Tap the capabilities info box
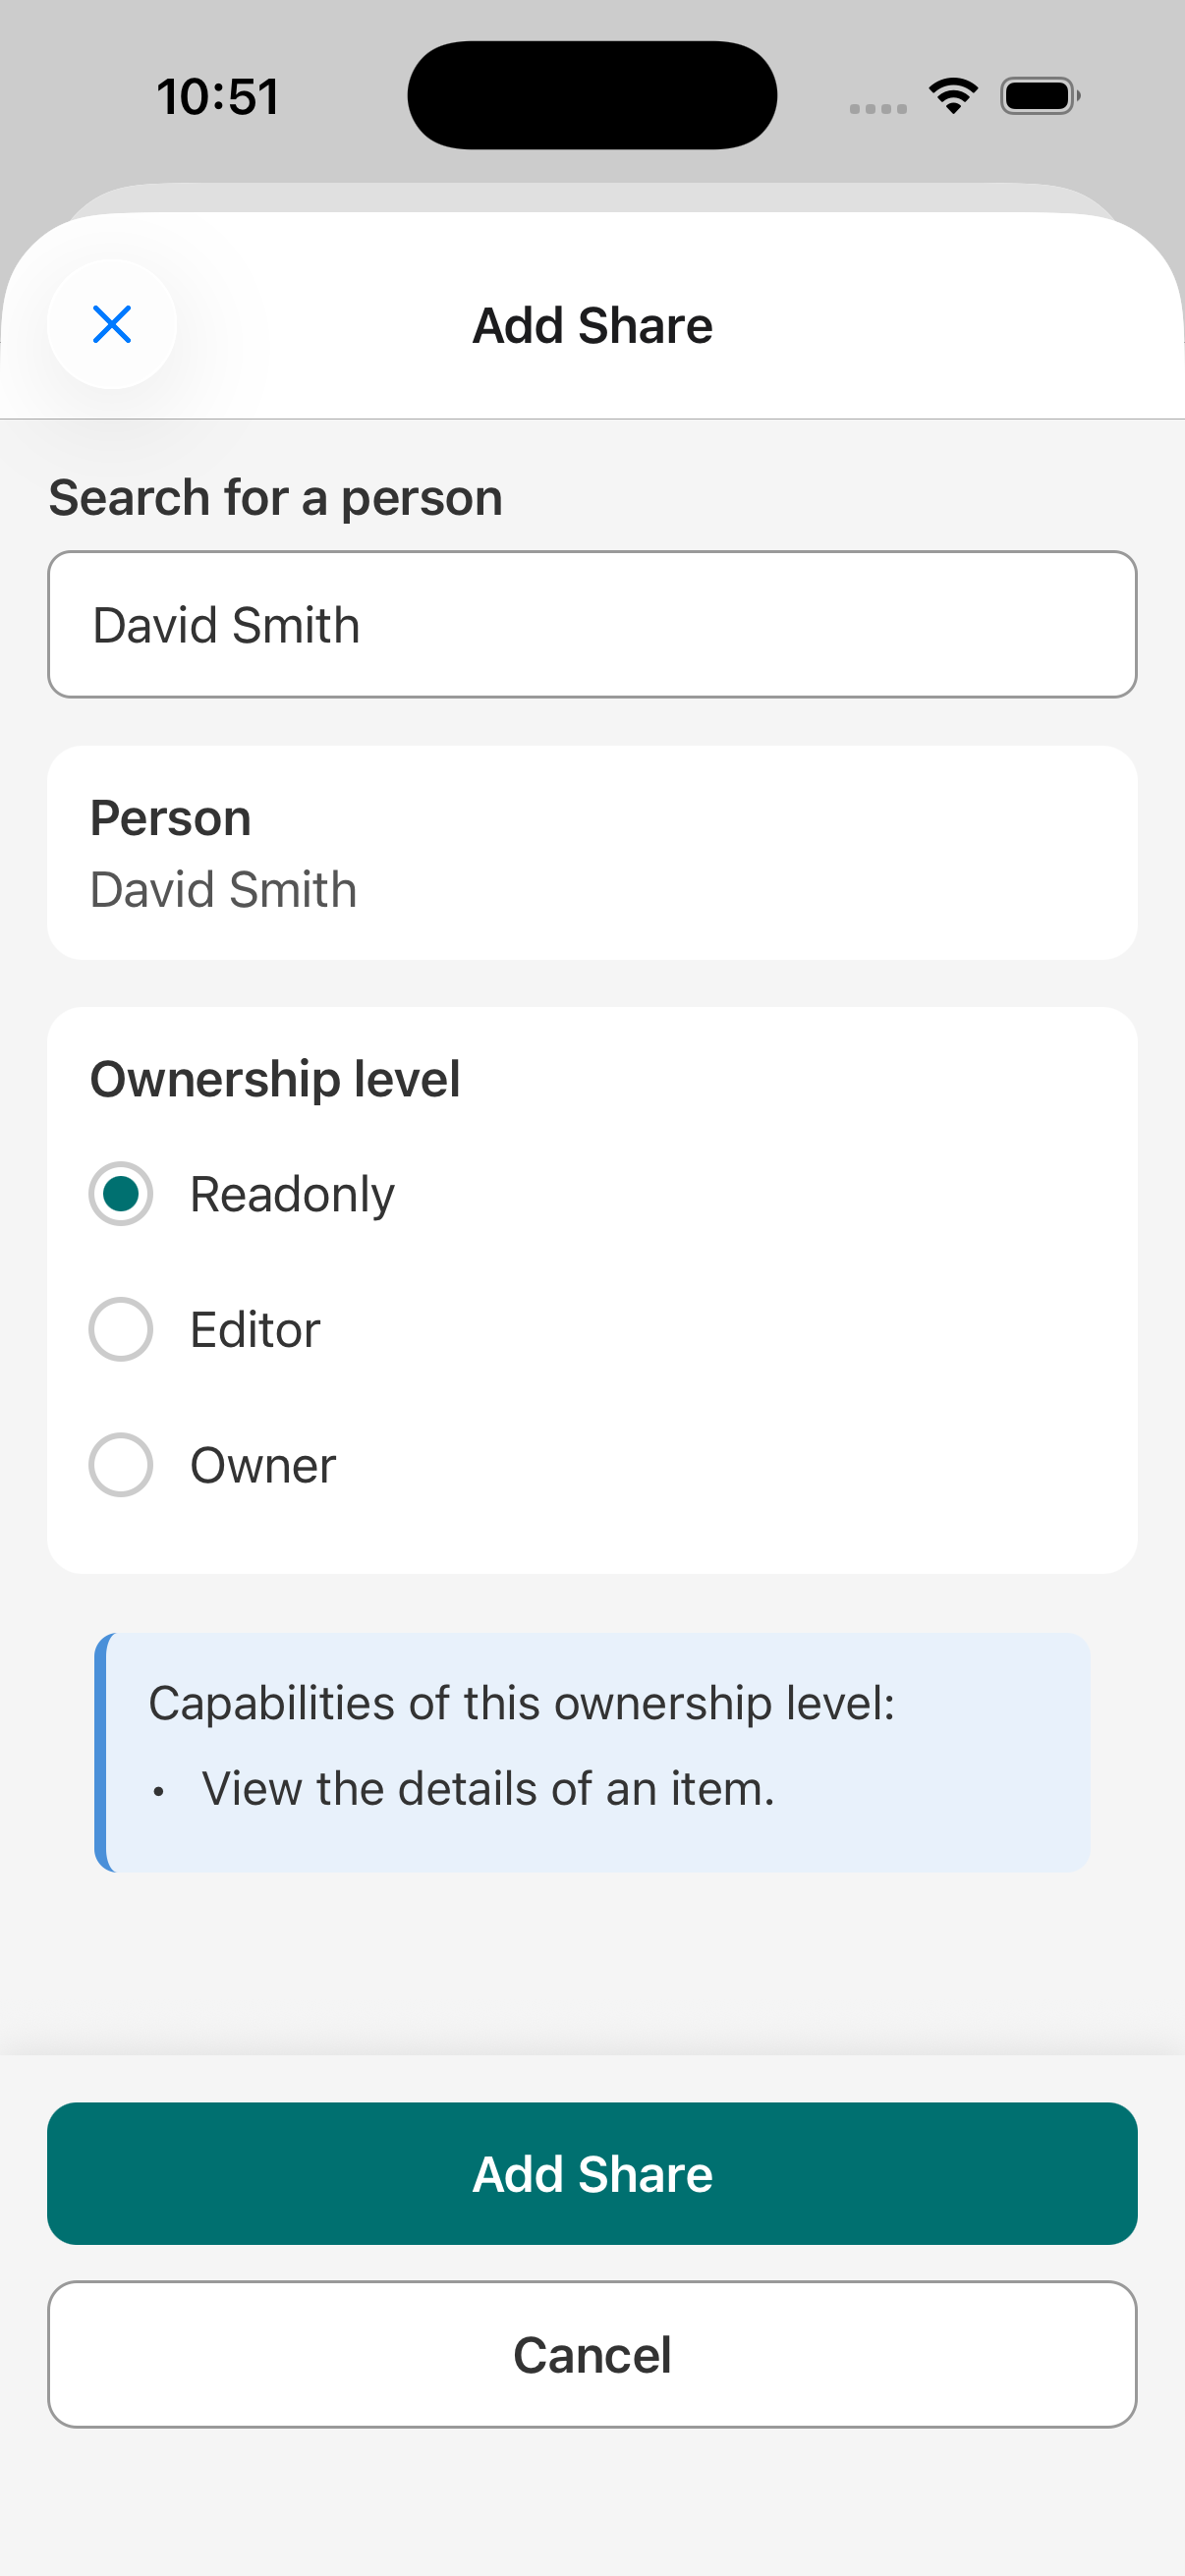 (x=592, y=1752)
